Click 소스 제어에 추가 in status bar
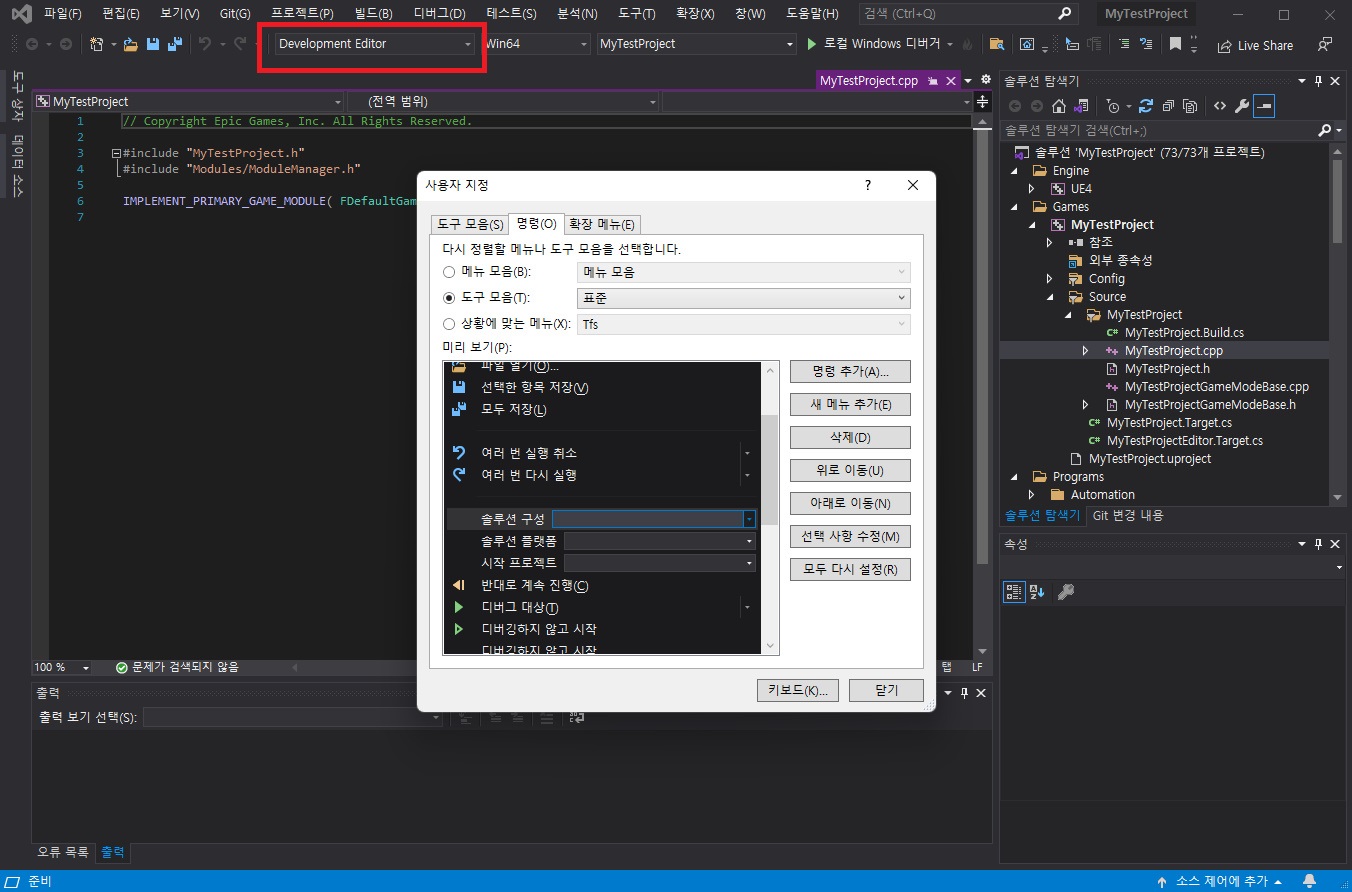 (1223, 881)
